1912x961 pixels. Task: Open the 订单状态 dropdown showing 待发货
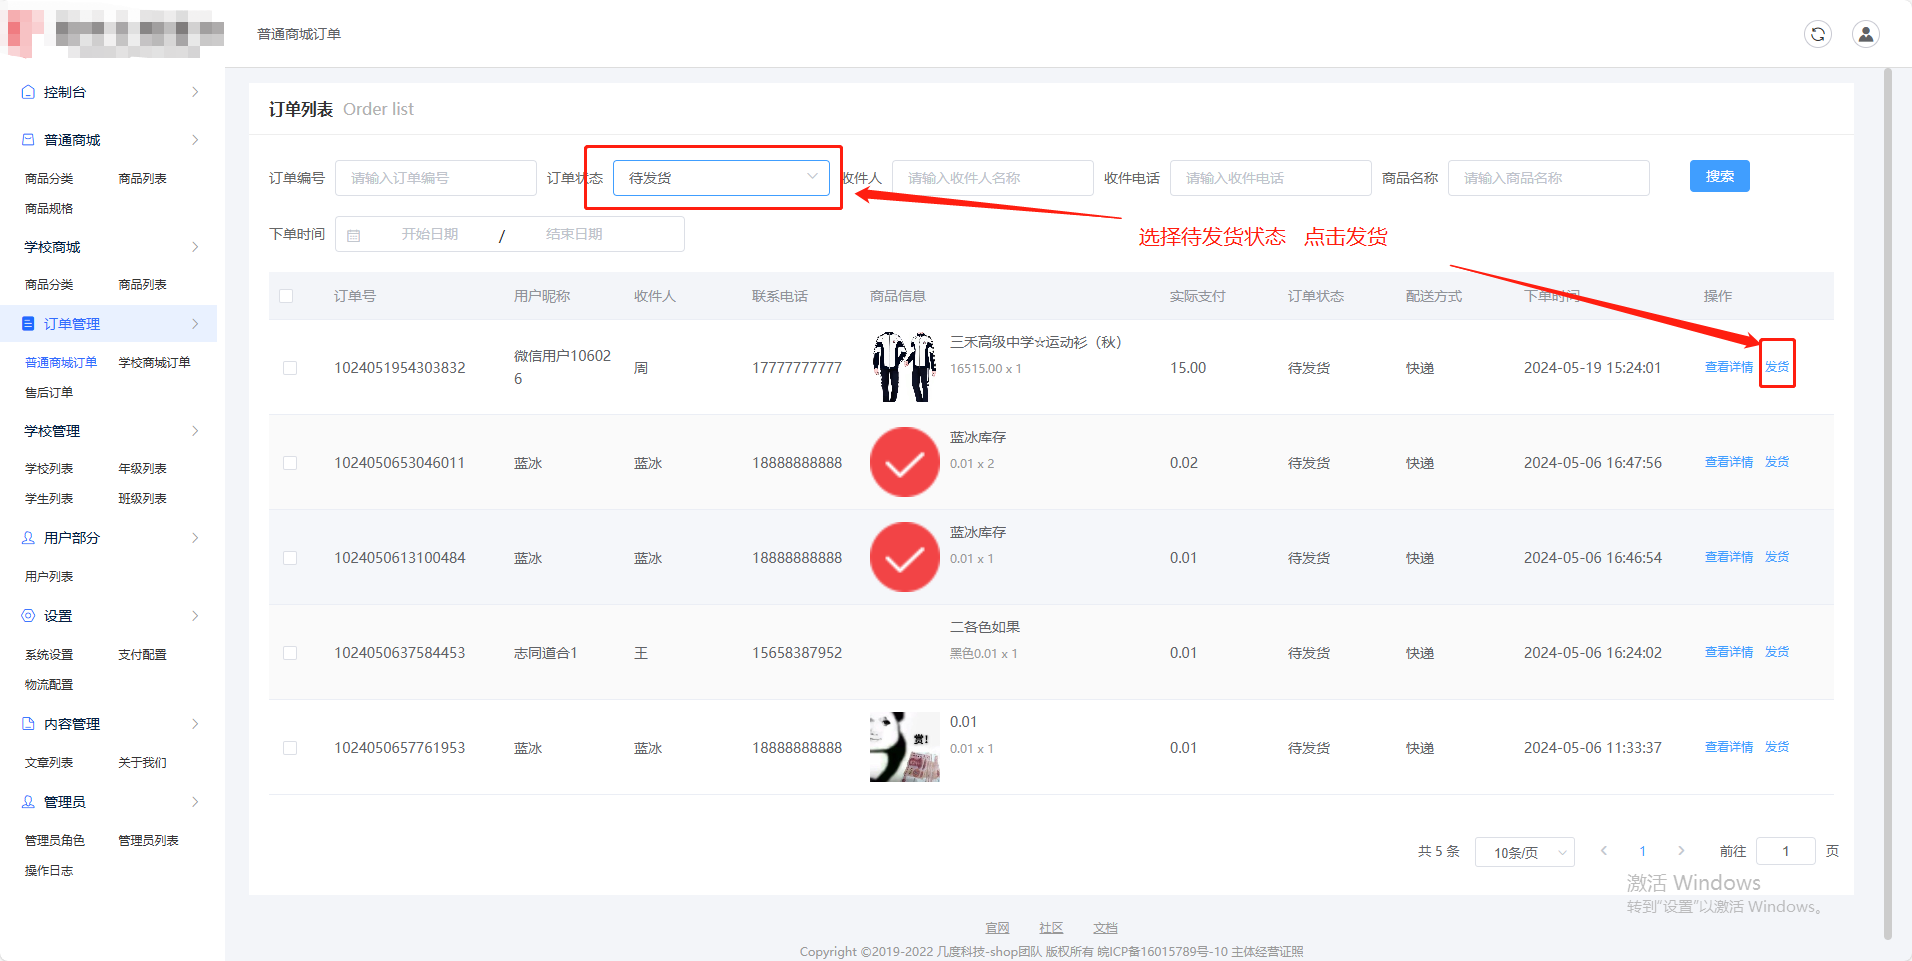point(720,178)
